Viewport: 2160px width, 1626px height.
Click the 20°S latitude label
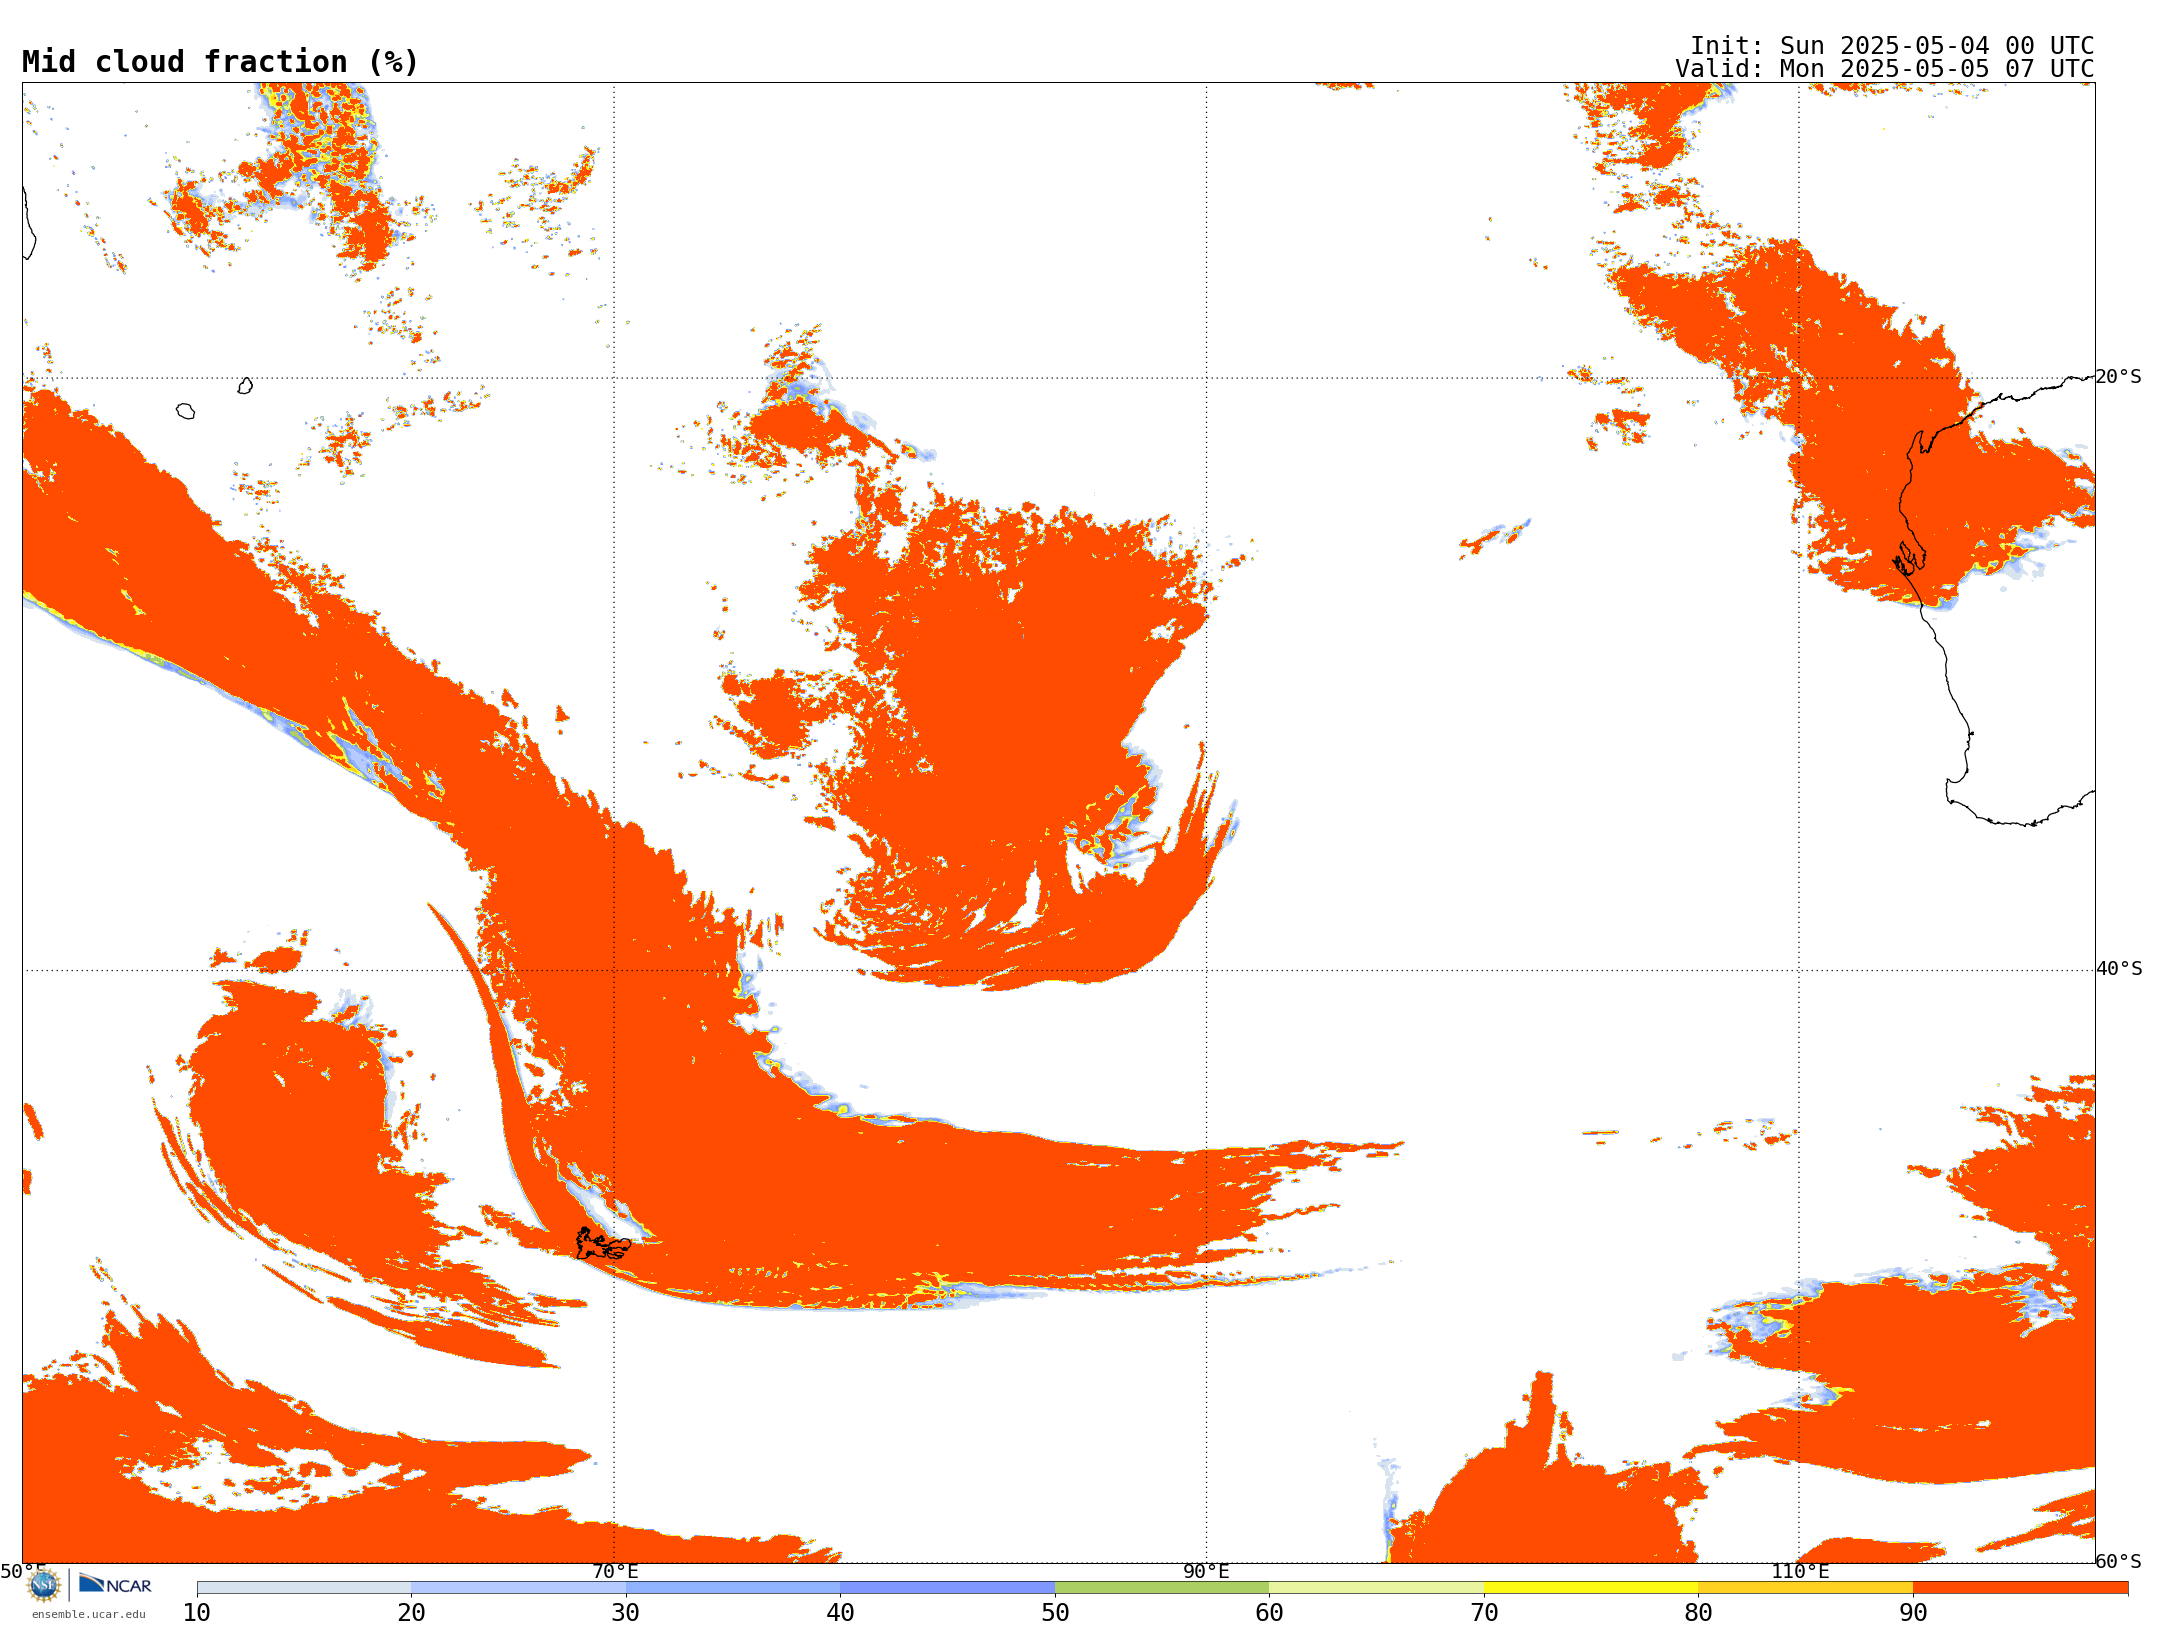2118,377
